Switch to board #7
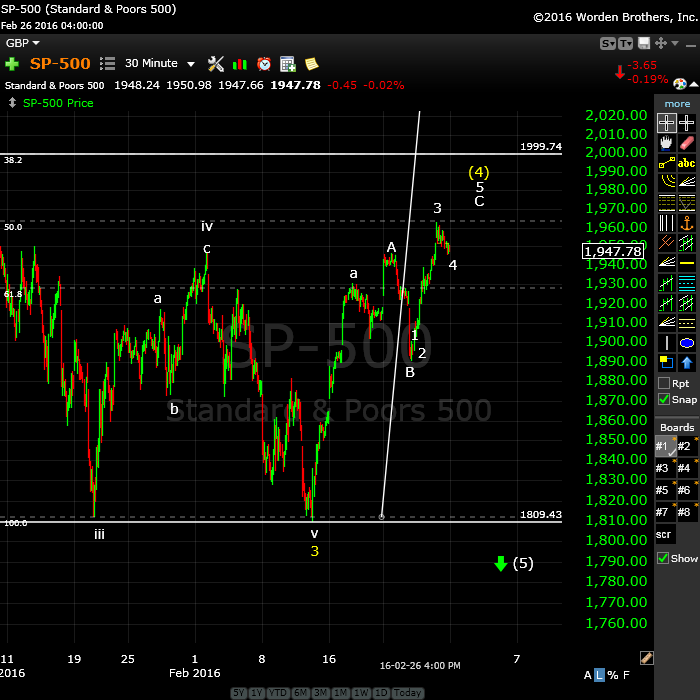 pyautogui.click(x=665, y=512)
